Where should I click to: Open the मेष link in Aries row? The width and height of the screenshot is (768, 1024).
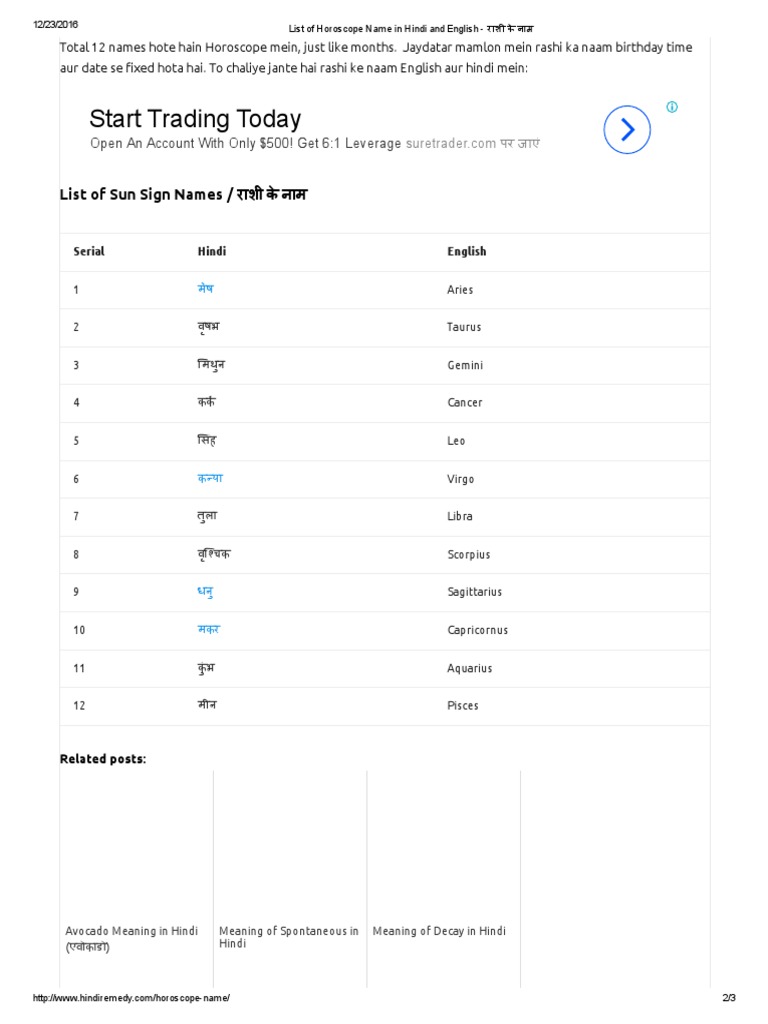(205, 289)
